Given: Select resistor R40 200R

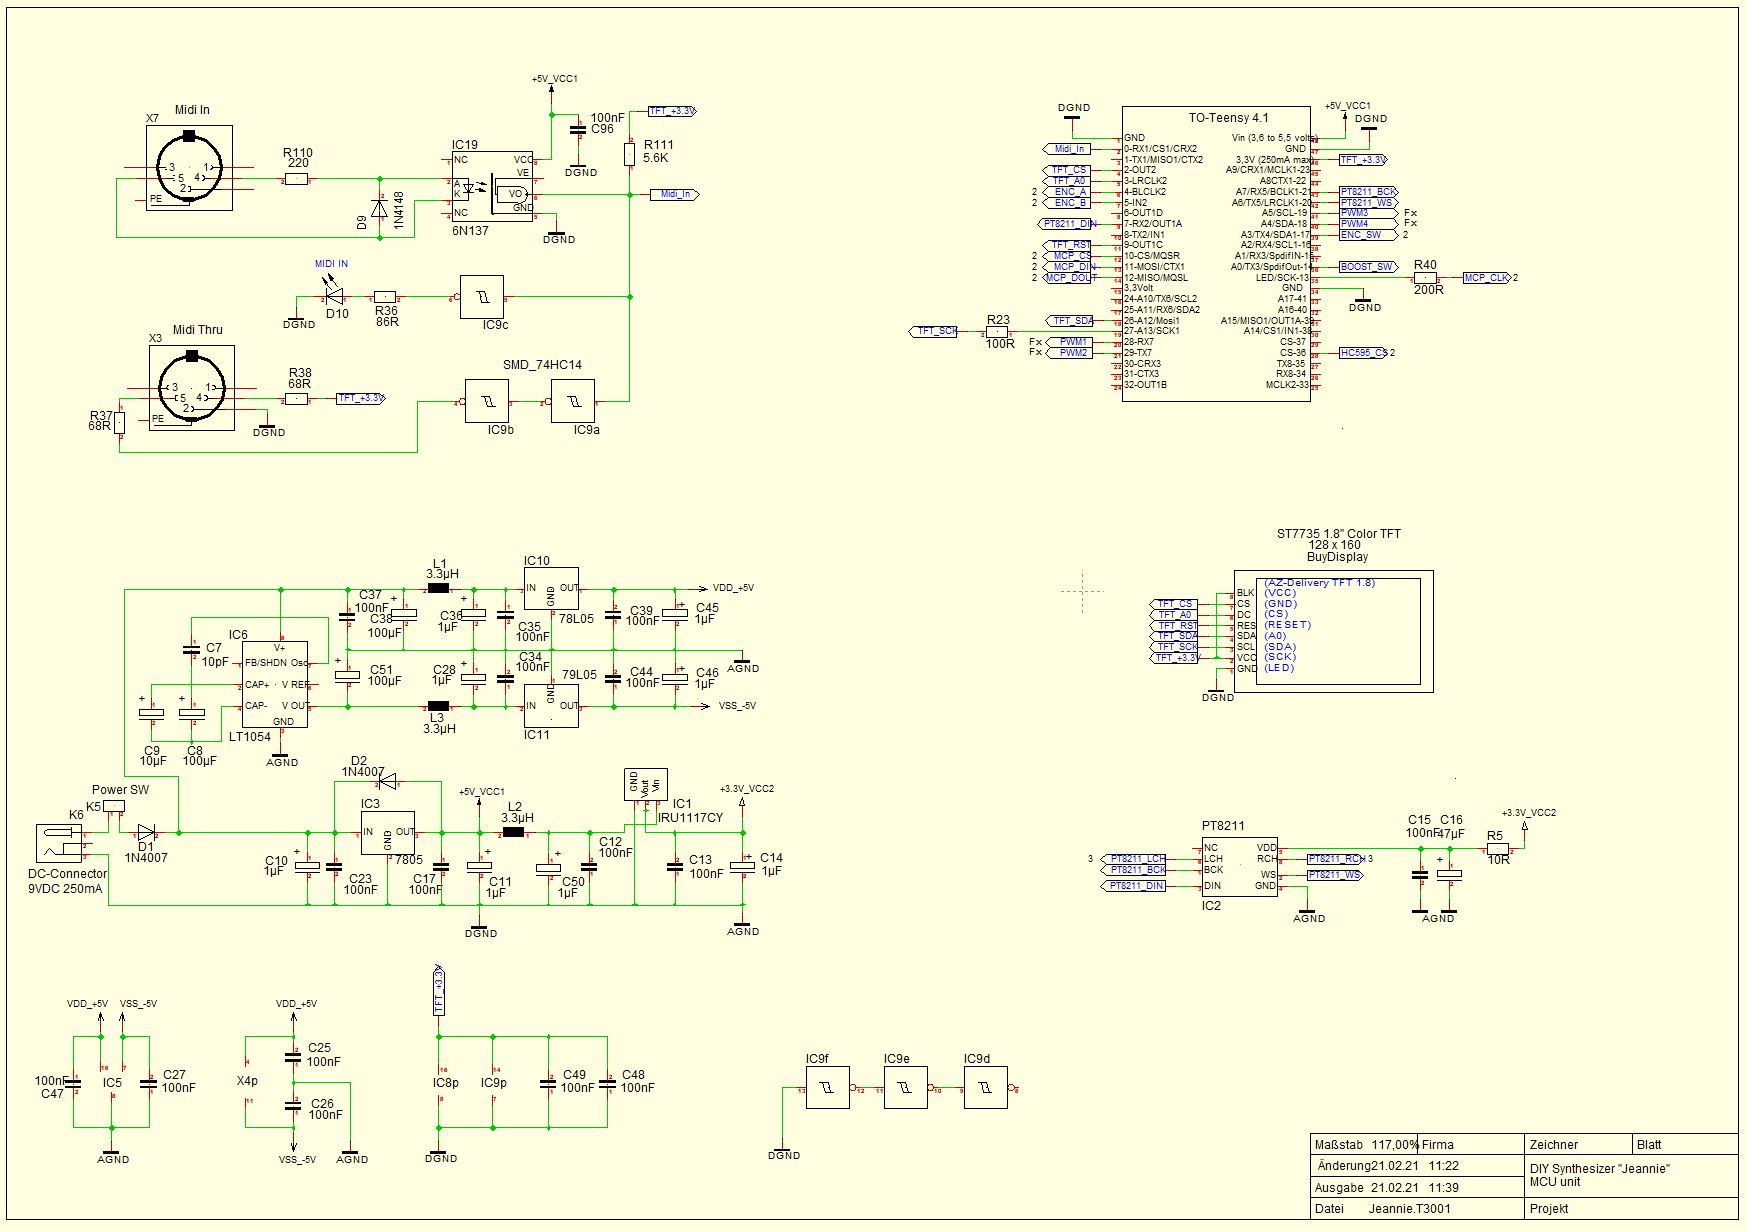Looking at the screenshot, I should 1425,278.
